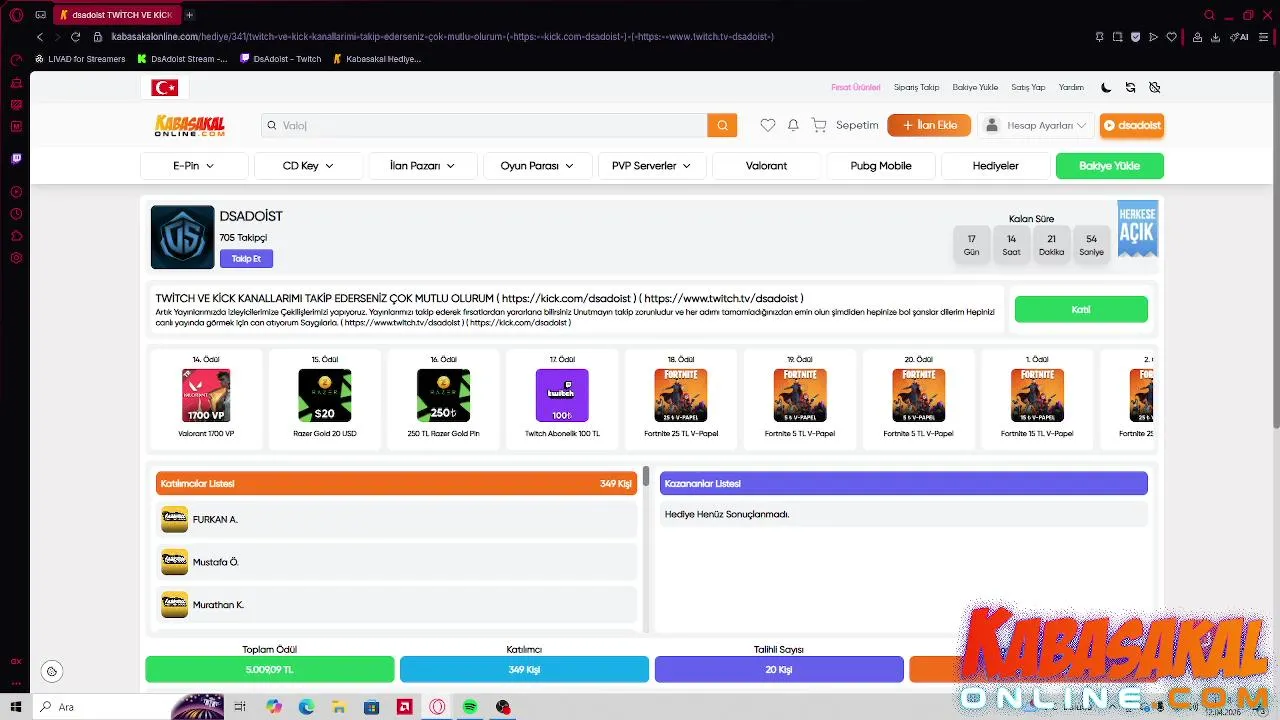Viewport: 1280px width, 720px height.
Task: Expand the İlan Pazarı dropdown
Action: [x=422, y=166]
